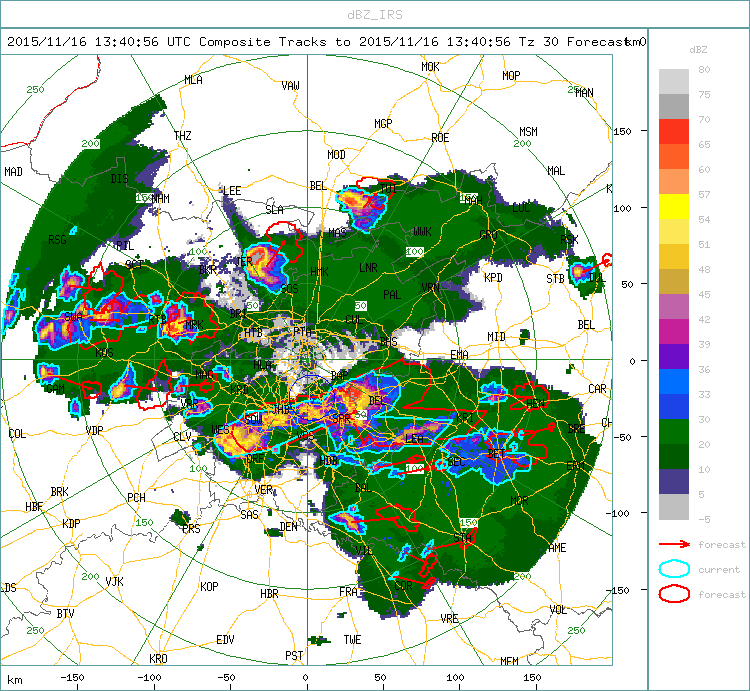The height and width of the screenshot is (691, 750).
Task: Click the Composite Tracks timestamp header line
Action: (x=326, y=42)
